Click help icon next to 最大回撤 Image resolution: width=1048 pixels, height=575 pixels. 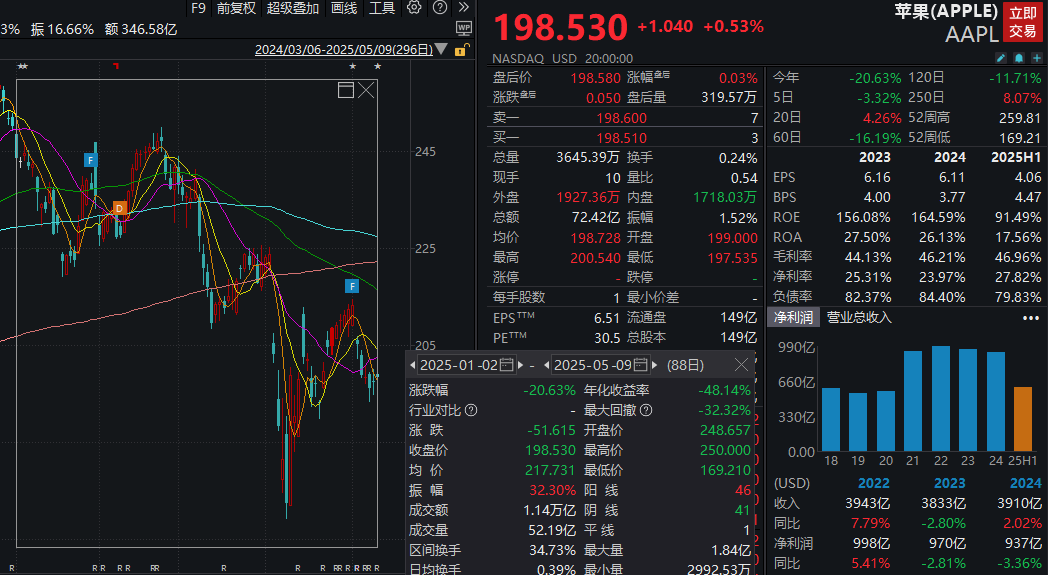tap(646, 410)
